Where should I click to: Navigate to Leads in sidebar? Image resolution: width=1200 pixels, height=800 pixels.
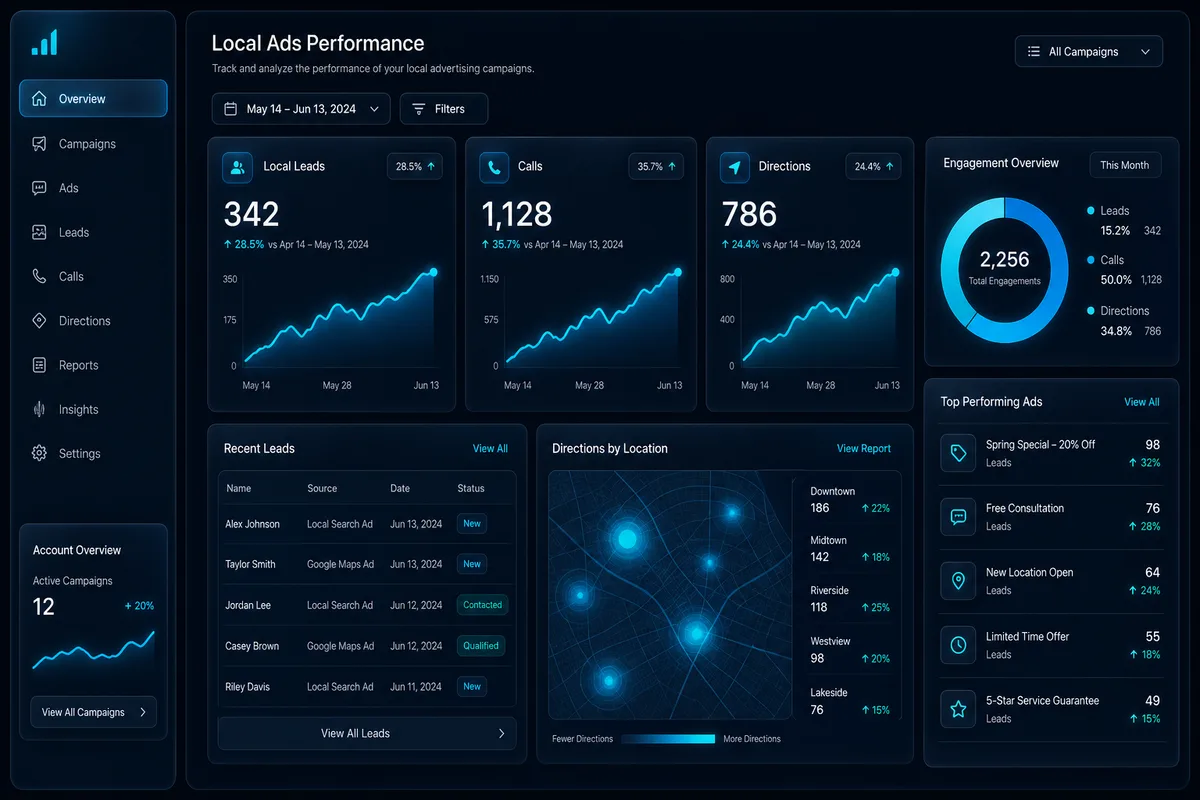coord(93,232)
